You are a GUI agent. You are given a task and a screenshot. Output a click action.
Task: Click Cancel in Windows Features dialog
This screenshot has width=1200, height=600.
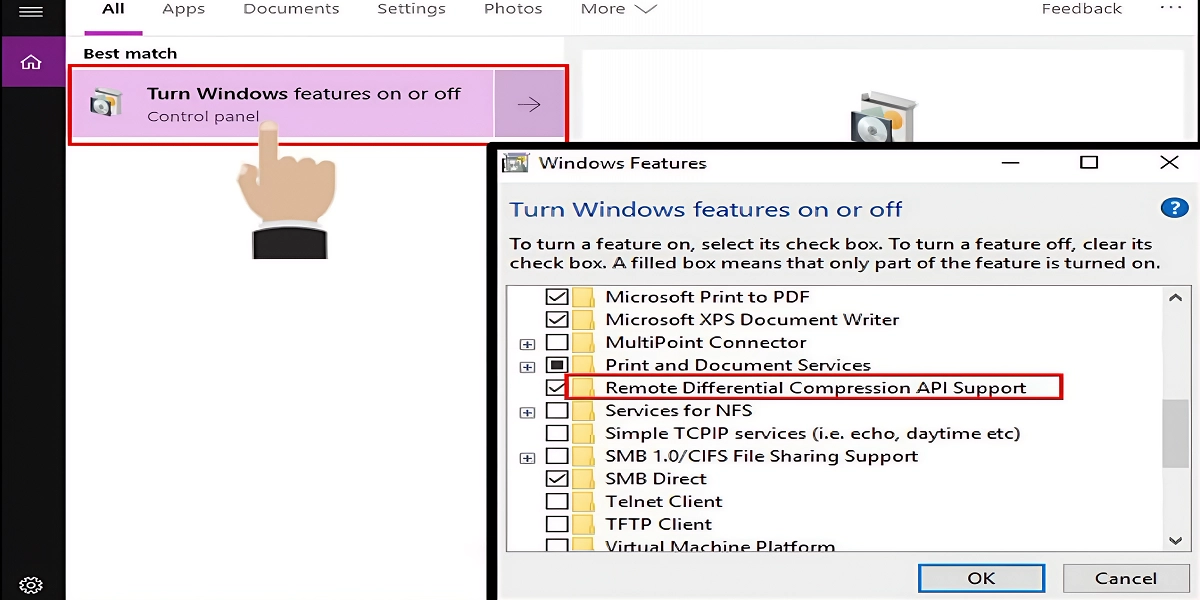[x=1125, y=578]
